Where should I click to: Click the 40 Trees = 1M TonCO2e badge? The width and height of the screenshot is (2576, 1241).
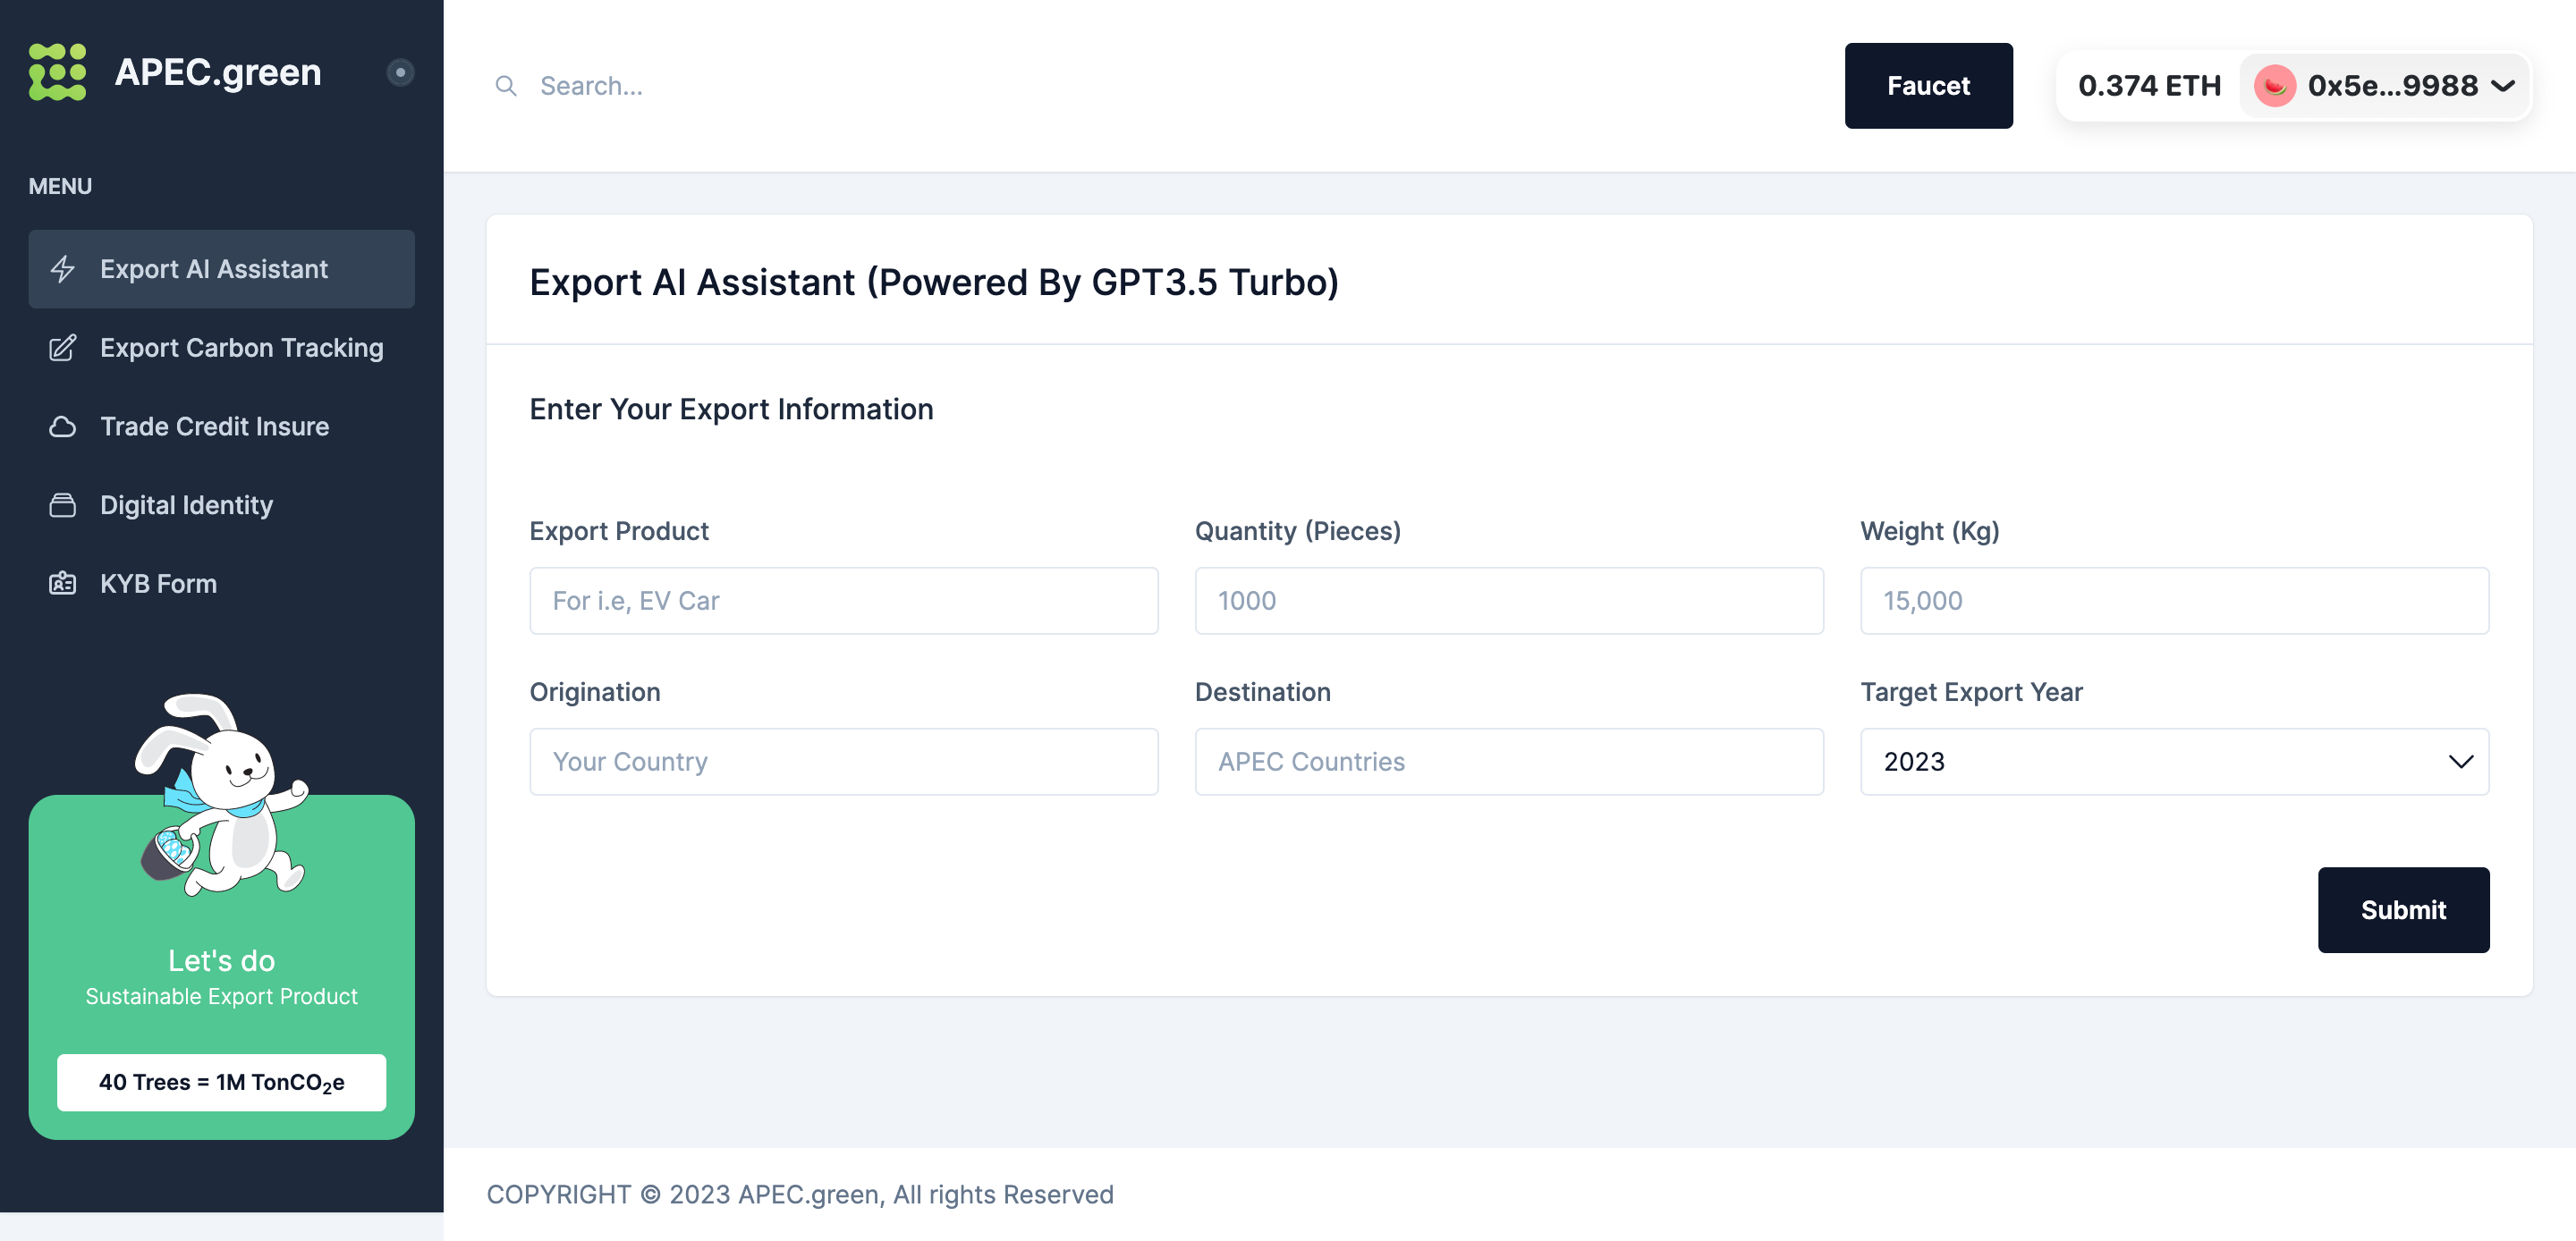tap(221, 1082)
